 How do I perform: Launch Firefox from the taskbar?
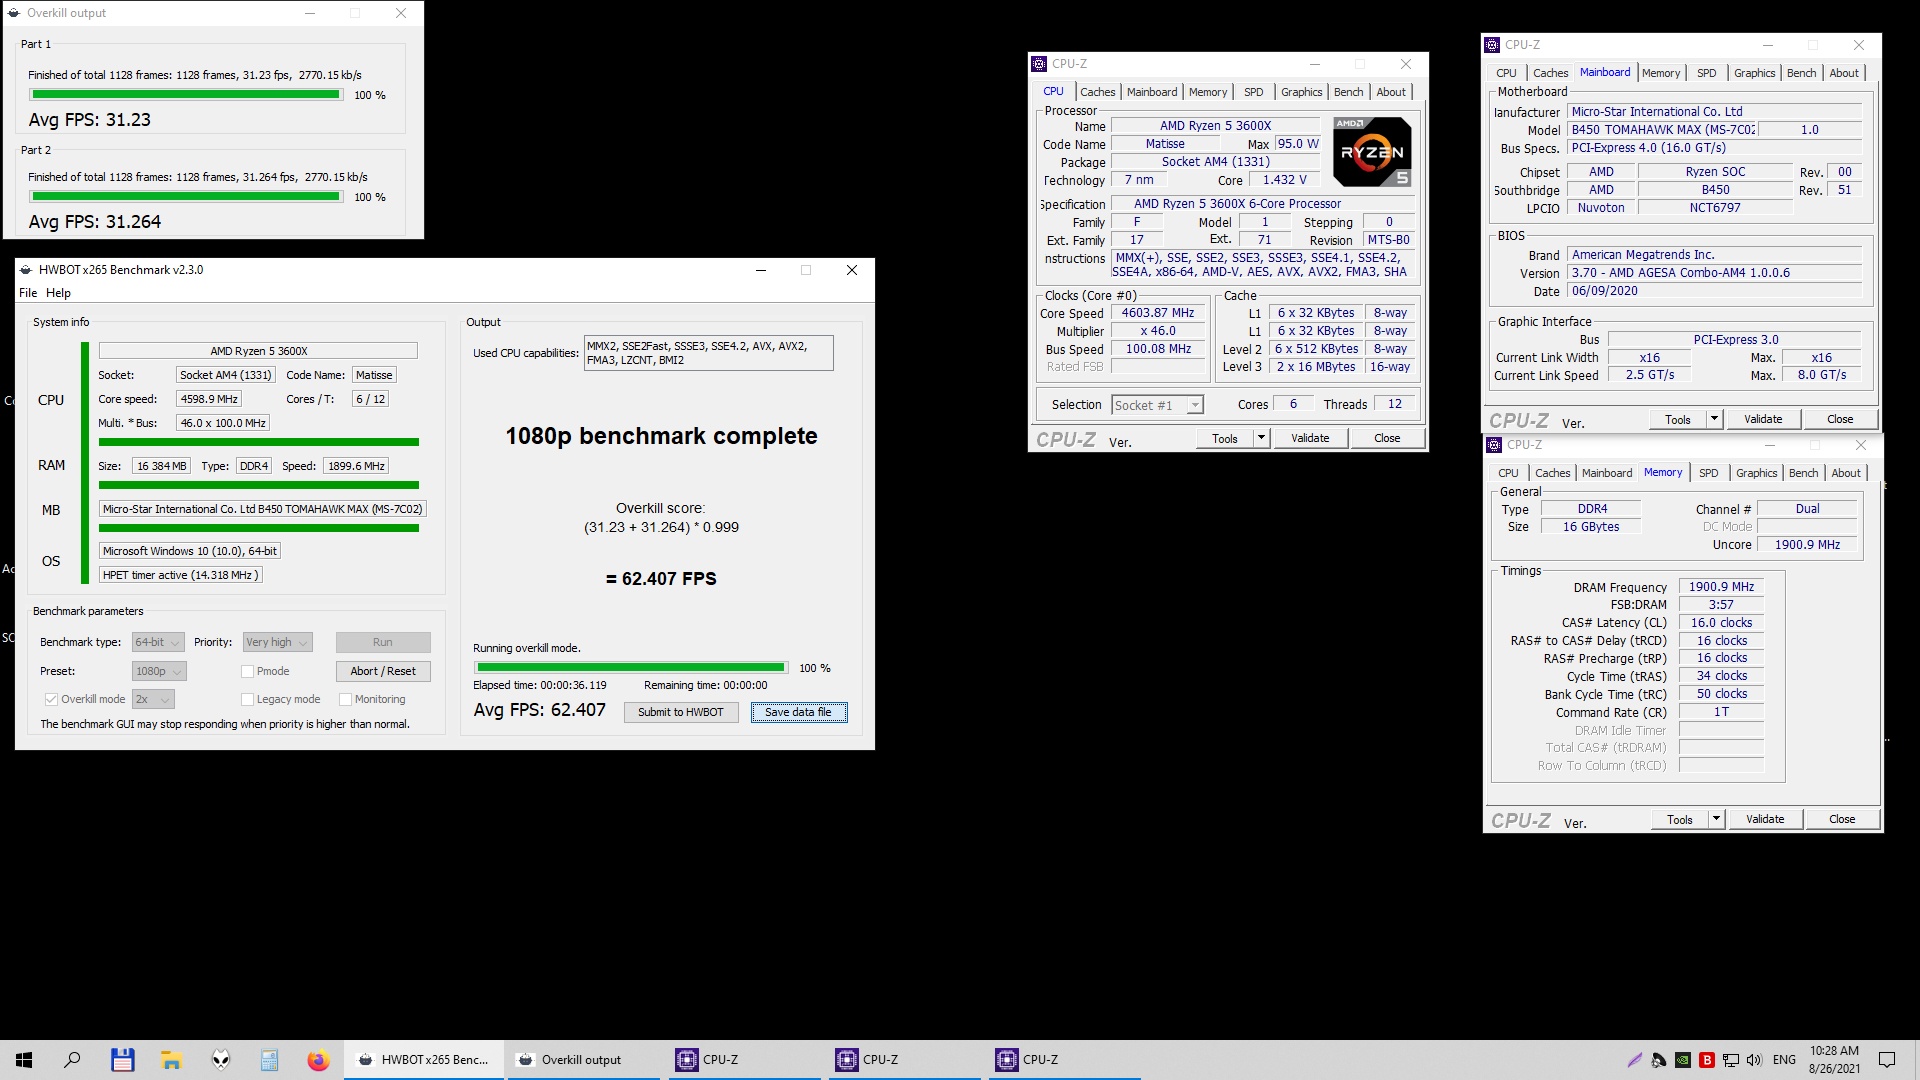coord(318,1060)
